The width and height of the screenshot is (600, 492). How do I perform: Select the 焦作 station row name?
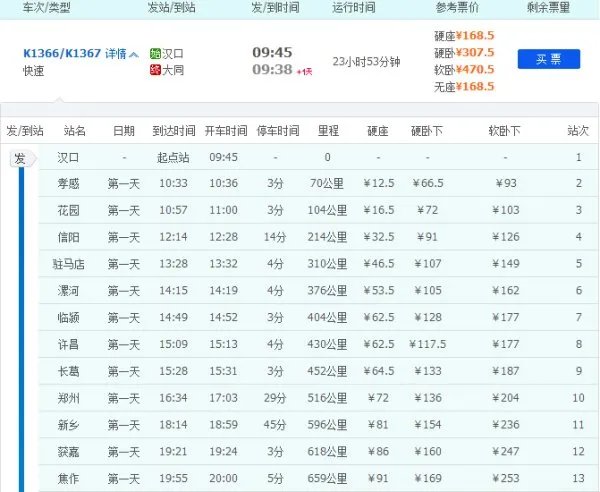(x=68, y=479)
